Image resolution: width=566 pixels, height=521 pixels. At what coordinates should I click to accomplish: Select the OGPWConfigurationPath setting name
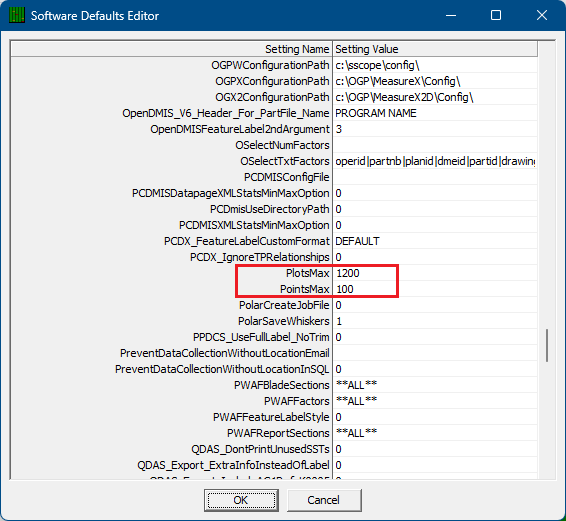[270, 65]
